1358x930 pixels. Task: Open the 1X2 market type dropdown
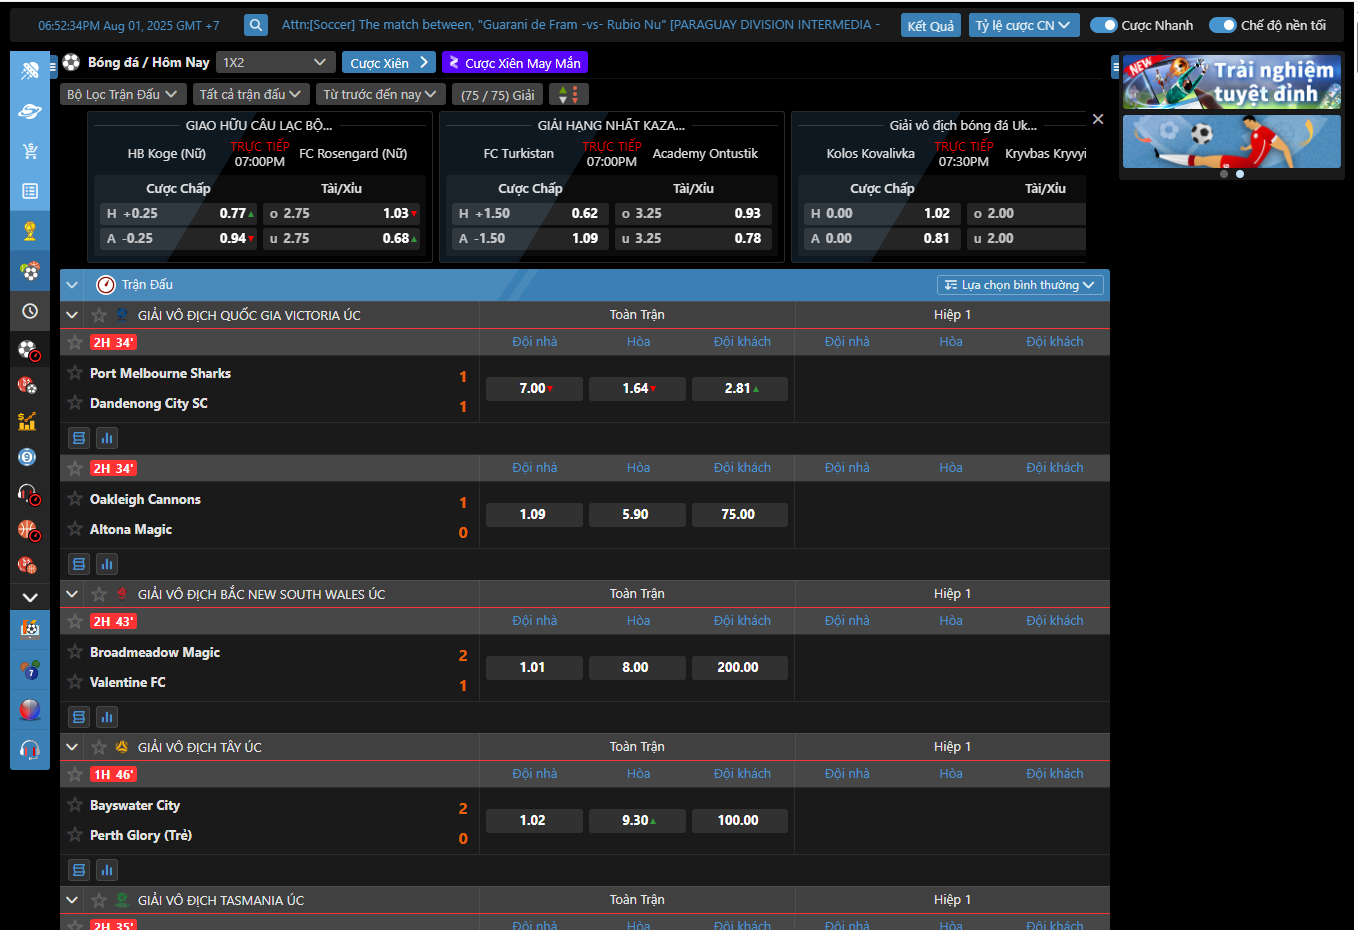tap(275, 62)
